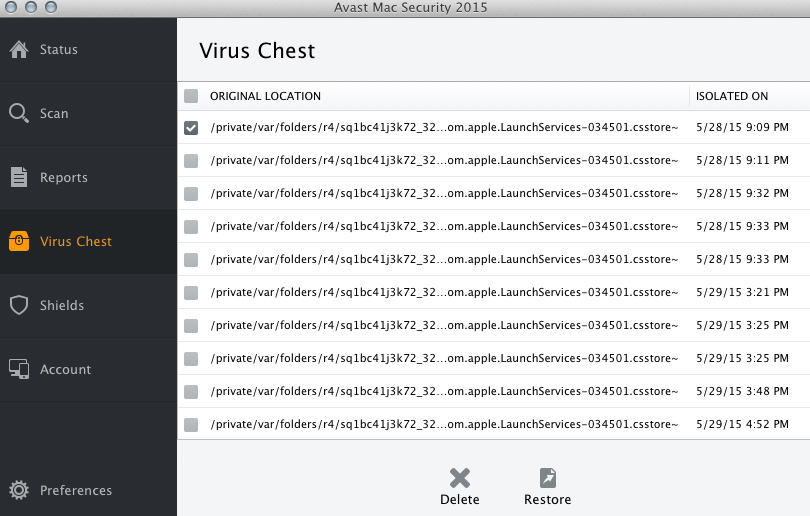The image size is (810, 516).
Task: Click the Account devices icon
Action: [x=19, y=369]
